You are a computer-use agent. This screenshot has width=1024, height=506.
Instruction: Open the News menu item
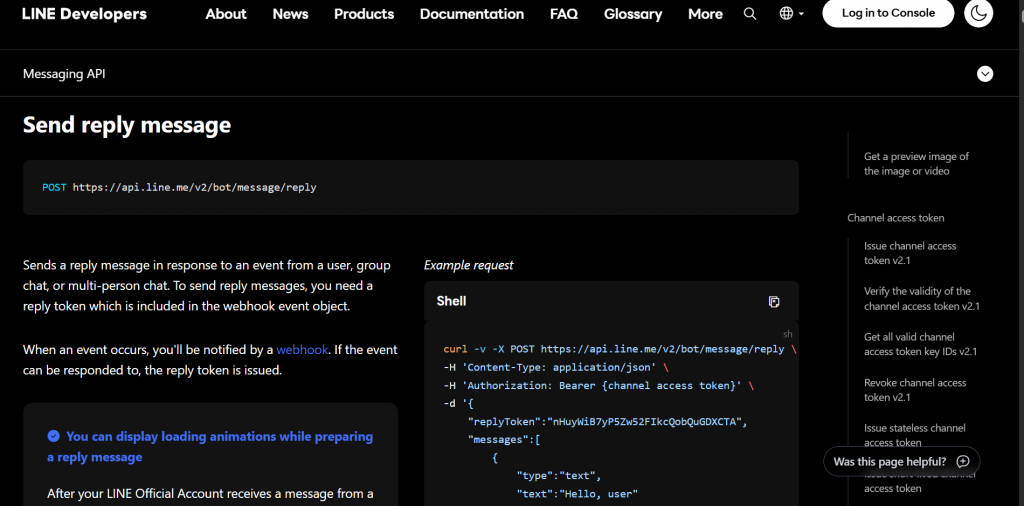point(290,14)
